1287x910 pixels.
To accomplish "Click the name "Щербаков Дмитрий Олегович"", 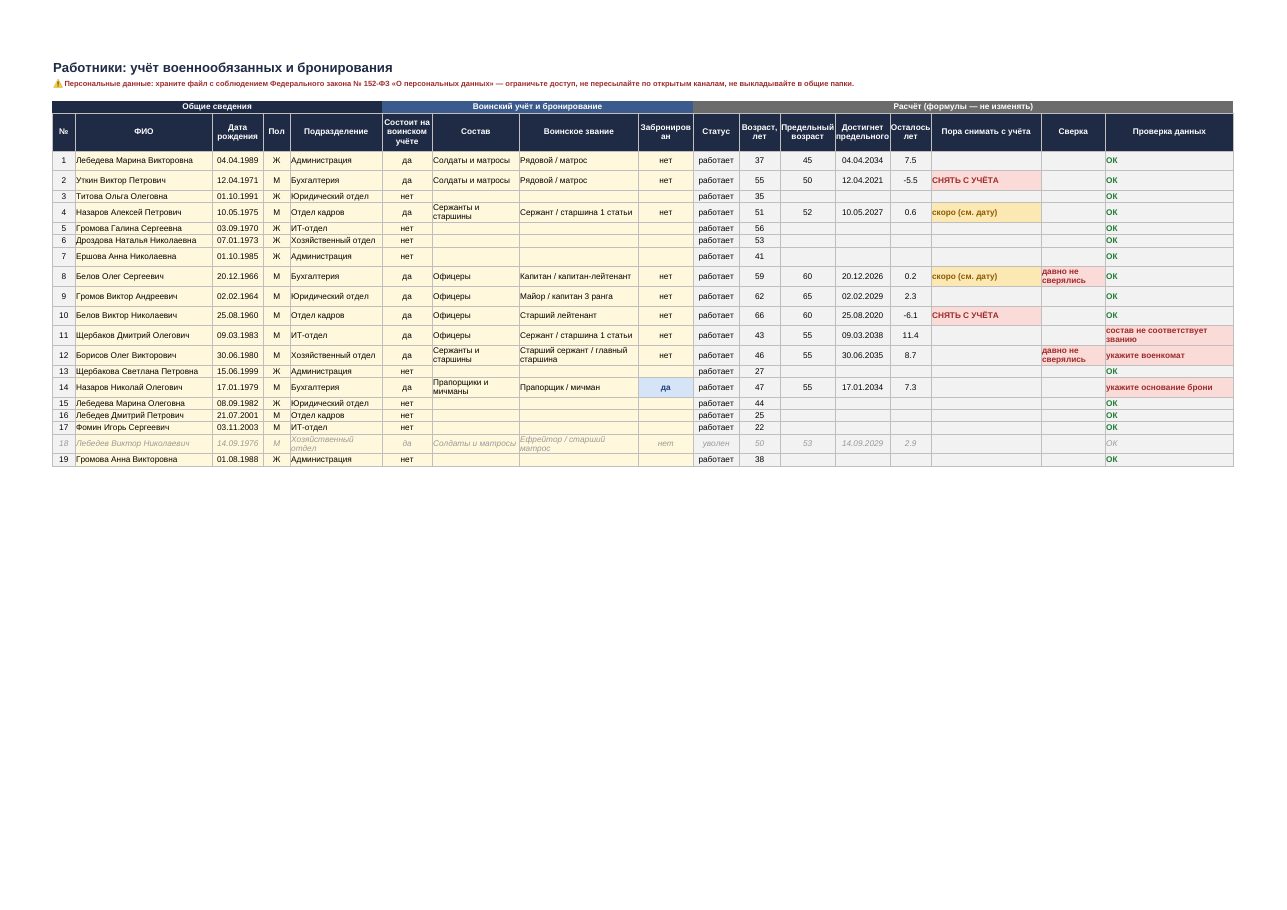I will [x=133, y=336].
